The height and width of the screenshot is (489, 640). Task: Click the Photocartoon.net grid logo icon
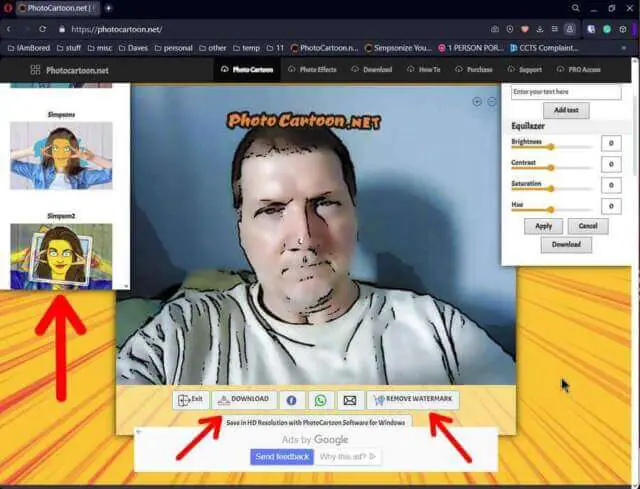pos(36,70)
